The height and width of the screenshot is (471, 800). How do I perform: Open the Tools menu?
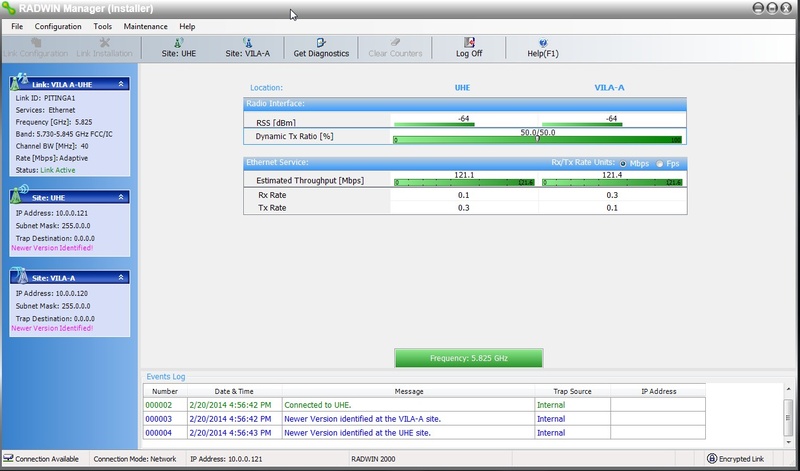point(103,27)
